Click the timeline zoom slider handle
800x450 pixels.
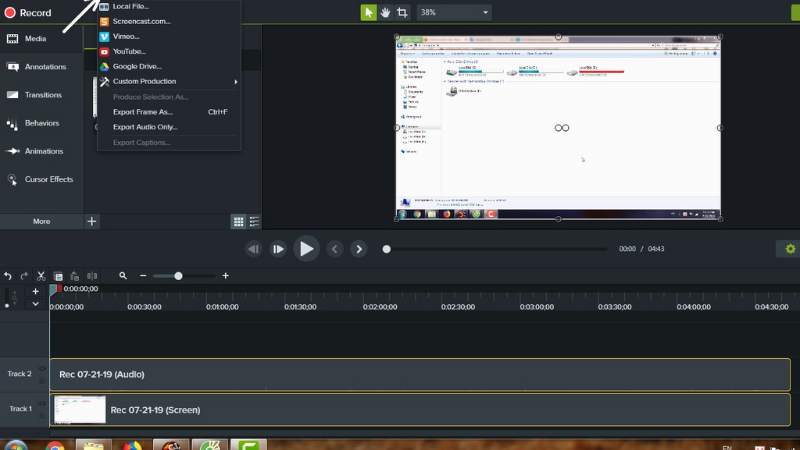(x=178, y=275)
